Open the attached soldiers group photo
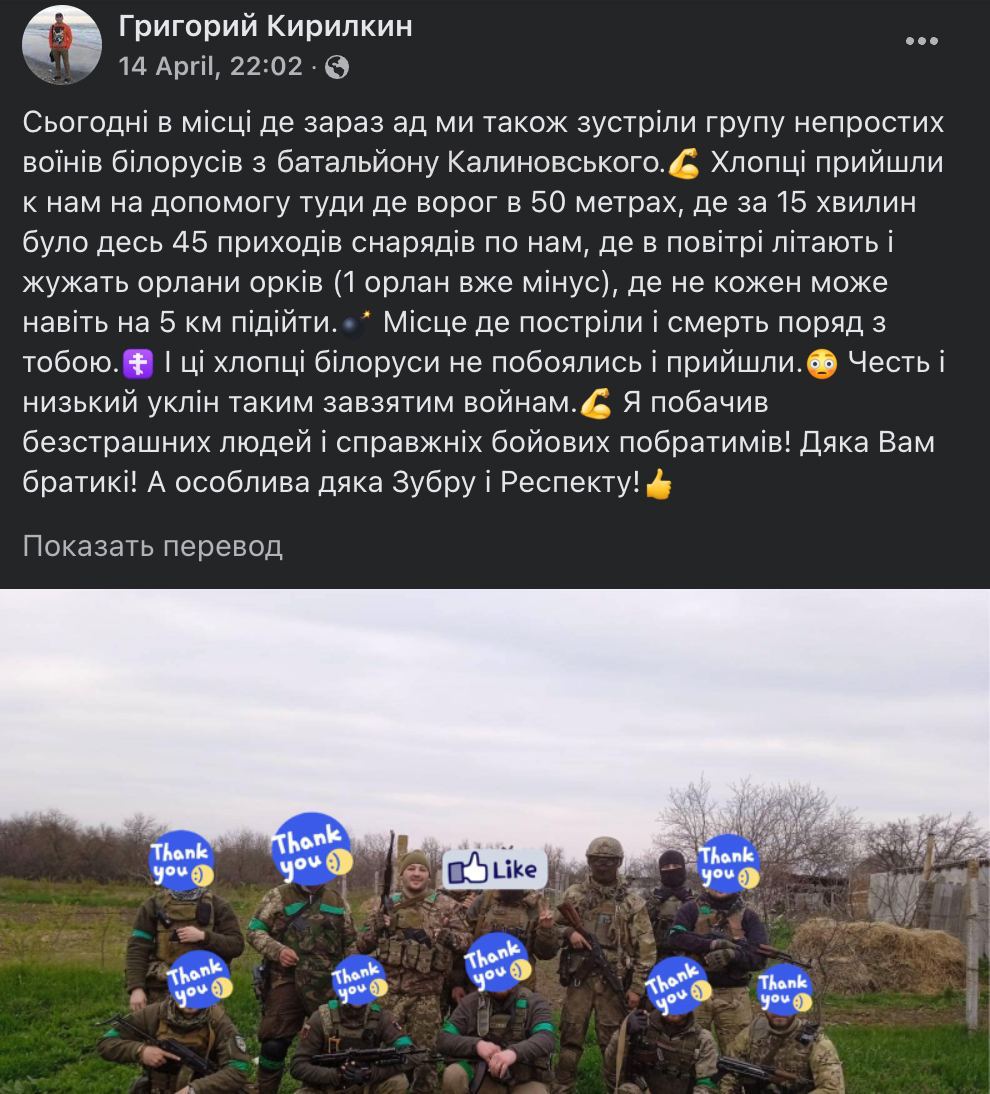The height and width of the screenshot is (1094, 990). click(495, 841)
